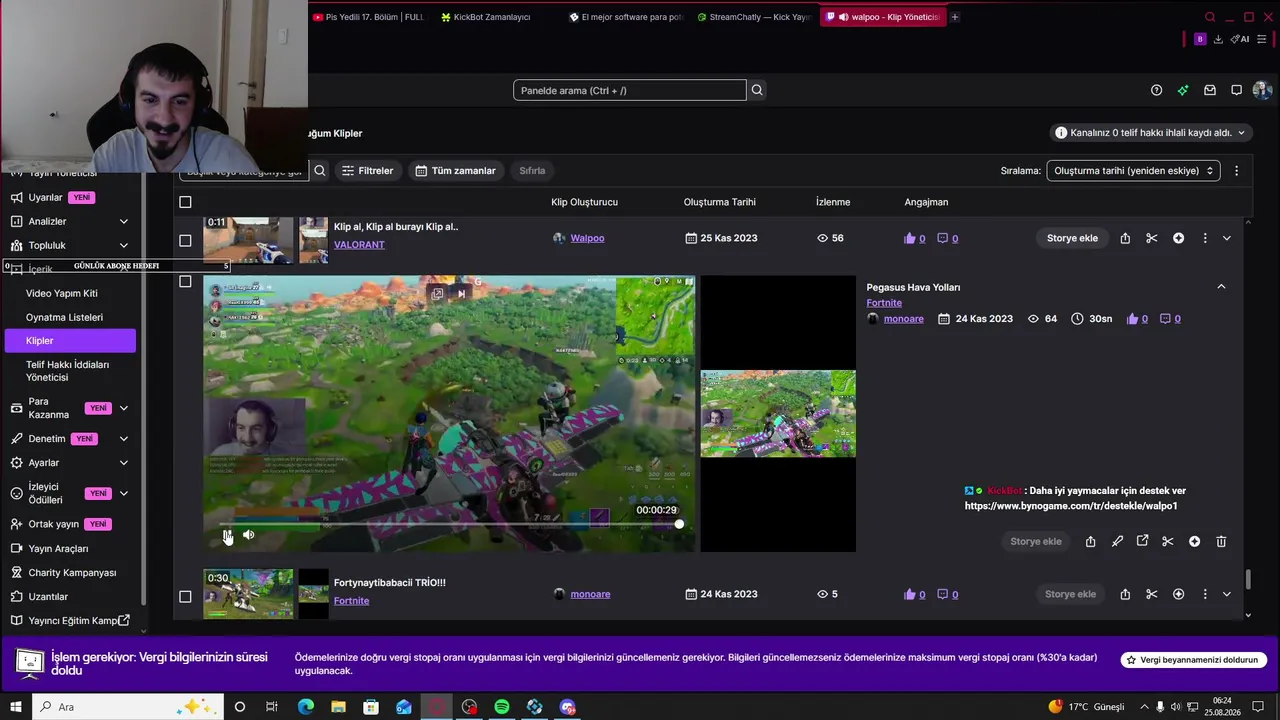Screen dimensions: 1280x720
Task: Open the help question-mark icon
Action: point(1156,90)
